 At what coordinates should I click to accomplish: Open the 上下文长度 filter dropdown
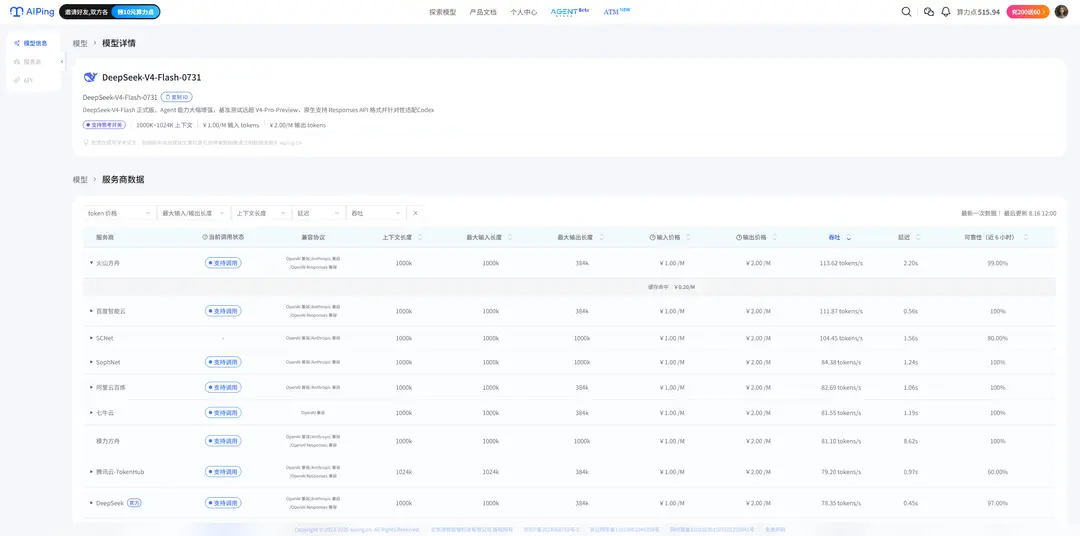click(x=261, y=214)
